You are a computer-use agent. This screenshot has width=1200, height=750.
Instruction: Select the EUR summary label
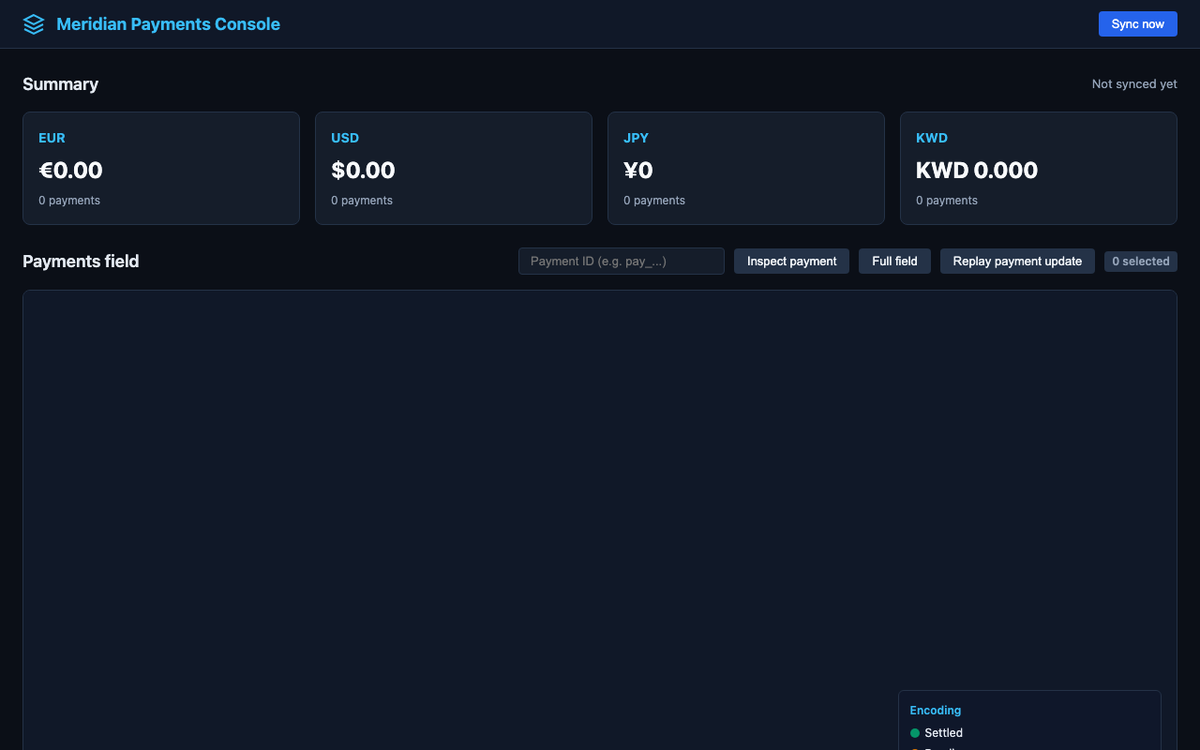click(52, 138)
